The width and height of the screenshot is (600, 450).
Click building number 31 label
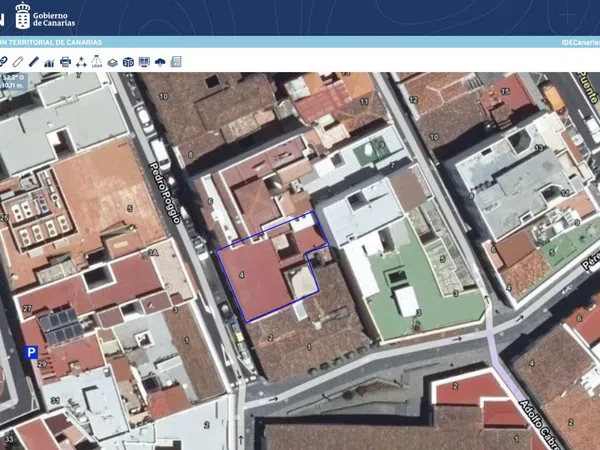point(55,401)
